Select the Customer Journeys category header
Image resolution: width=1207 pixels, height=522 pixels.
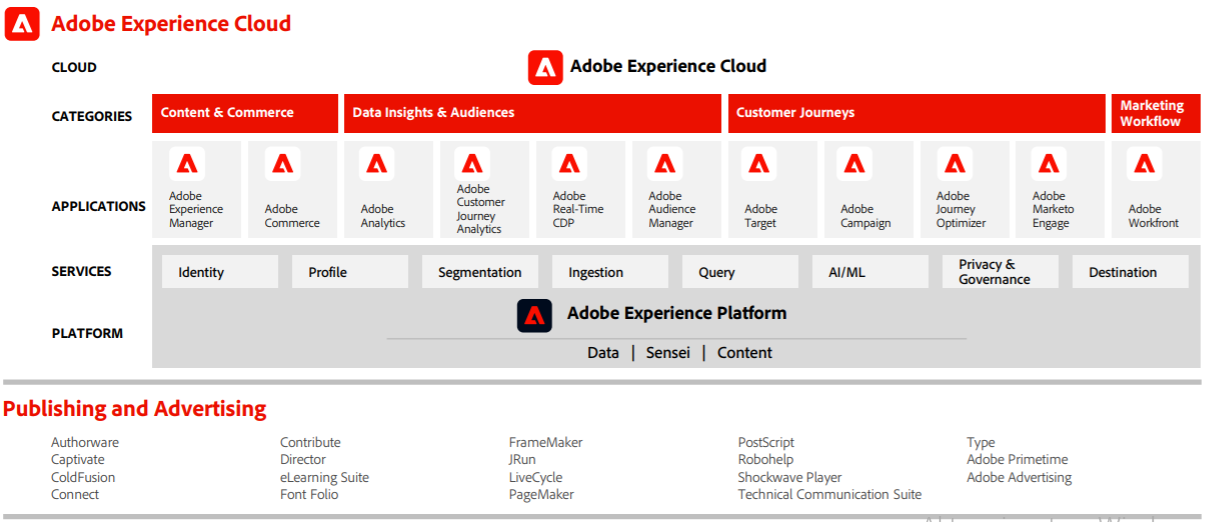pyautogui.click(x=916, y=113)
